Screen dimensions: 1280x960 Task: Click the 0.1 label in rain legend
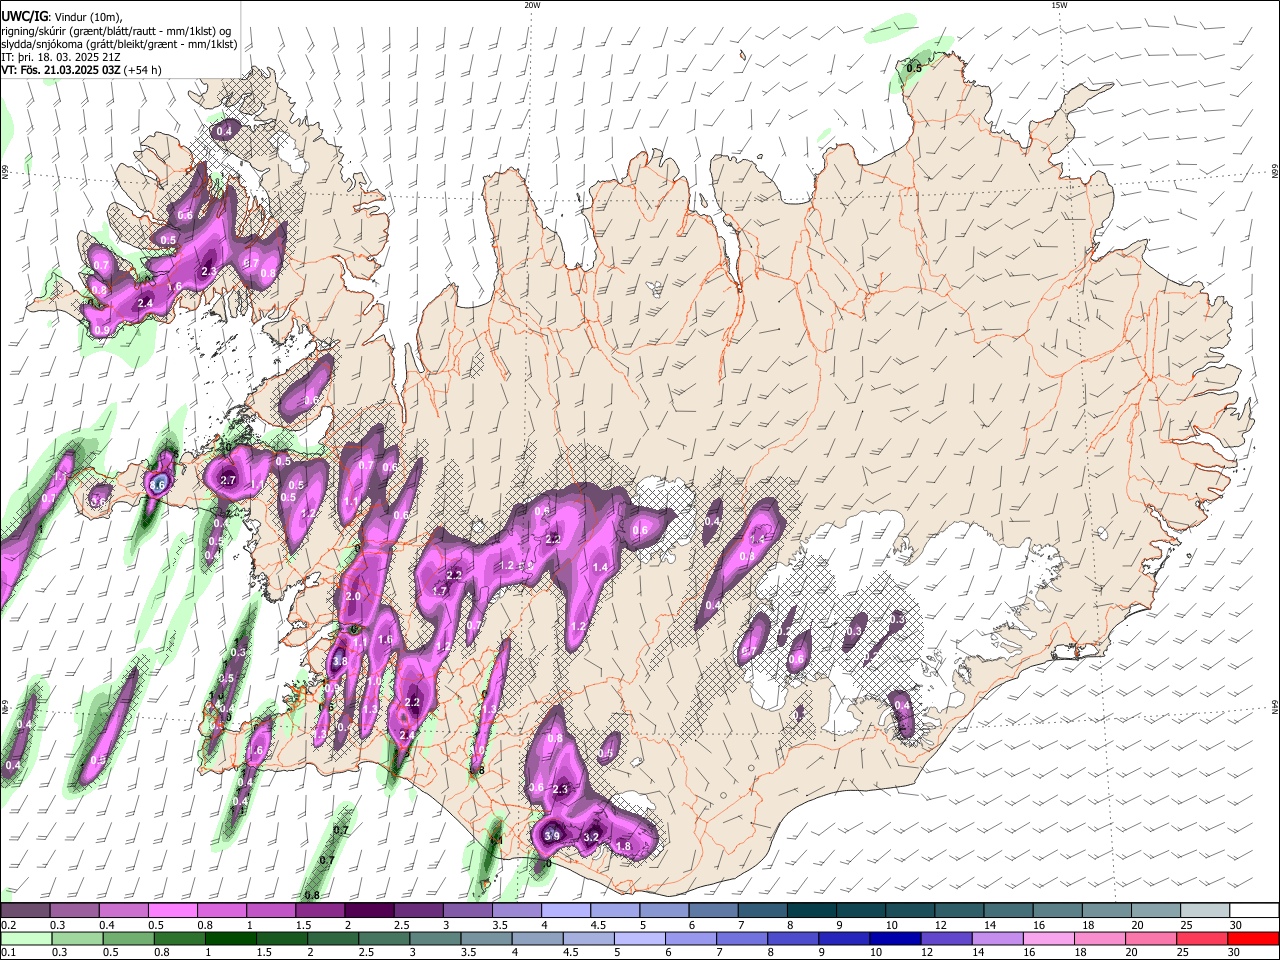(x=8, y=953)
